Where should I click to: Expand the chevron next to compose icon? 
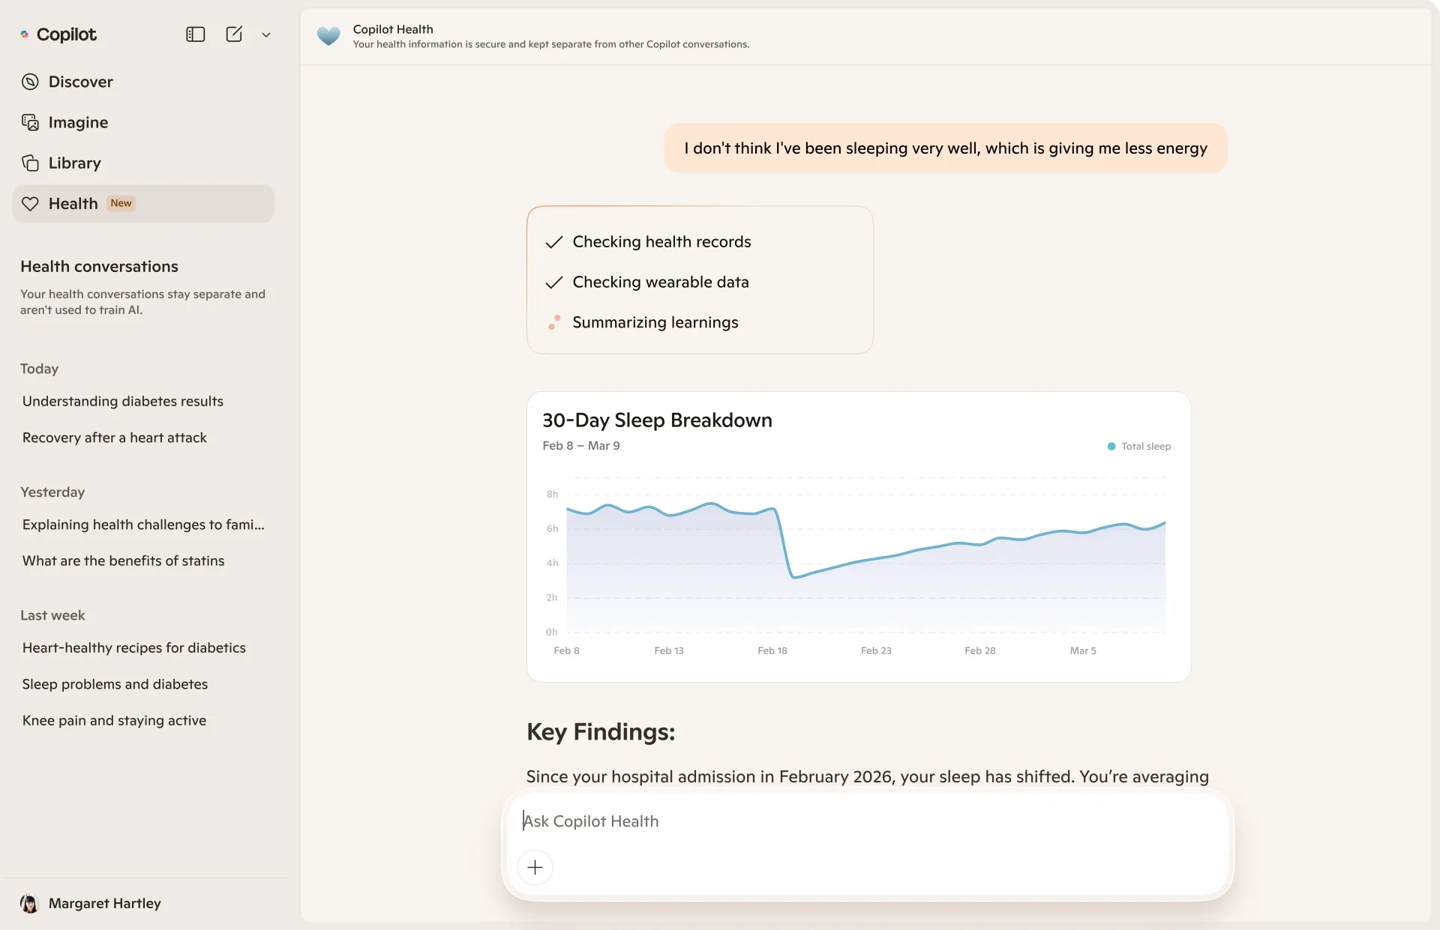(266, 35)
